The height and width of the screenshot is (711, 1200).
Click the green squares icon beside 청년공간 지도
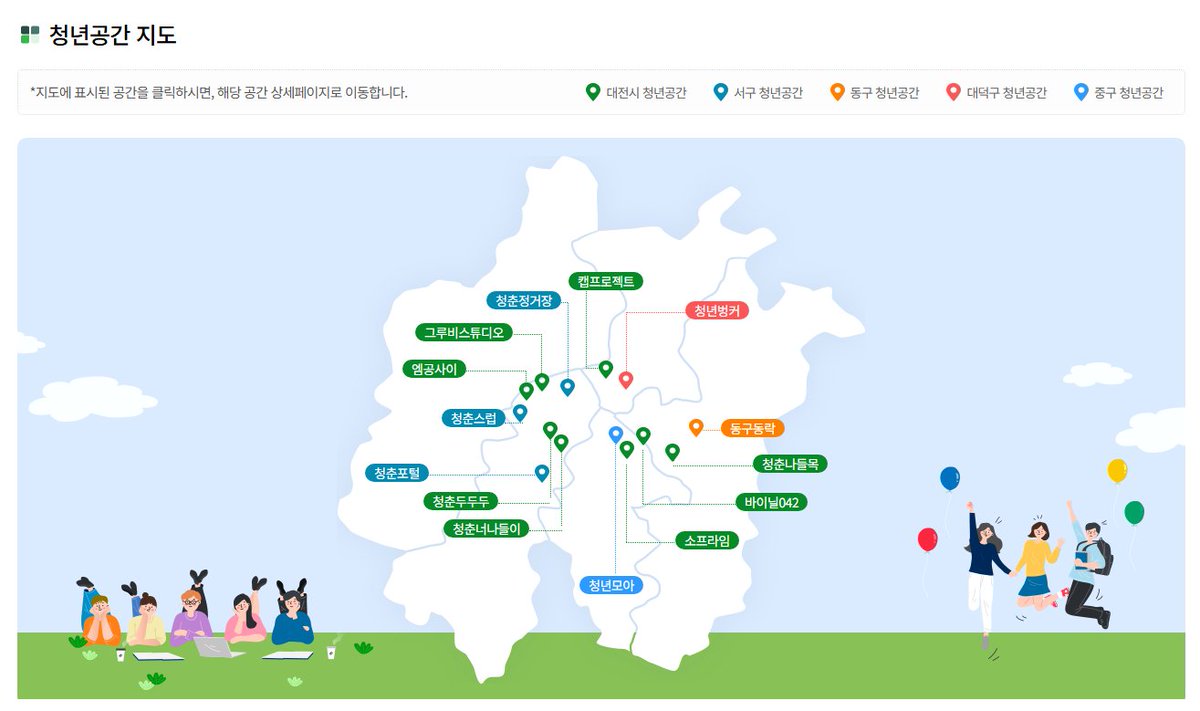30,35
